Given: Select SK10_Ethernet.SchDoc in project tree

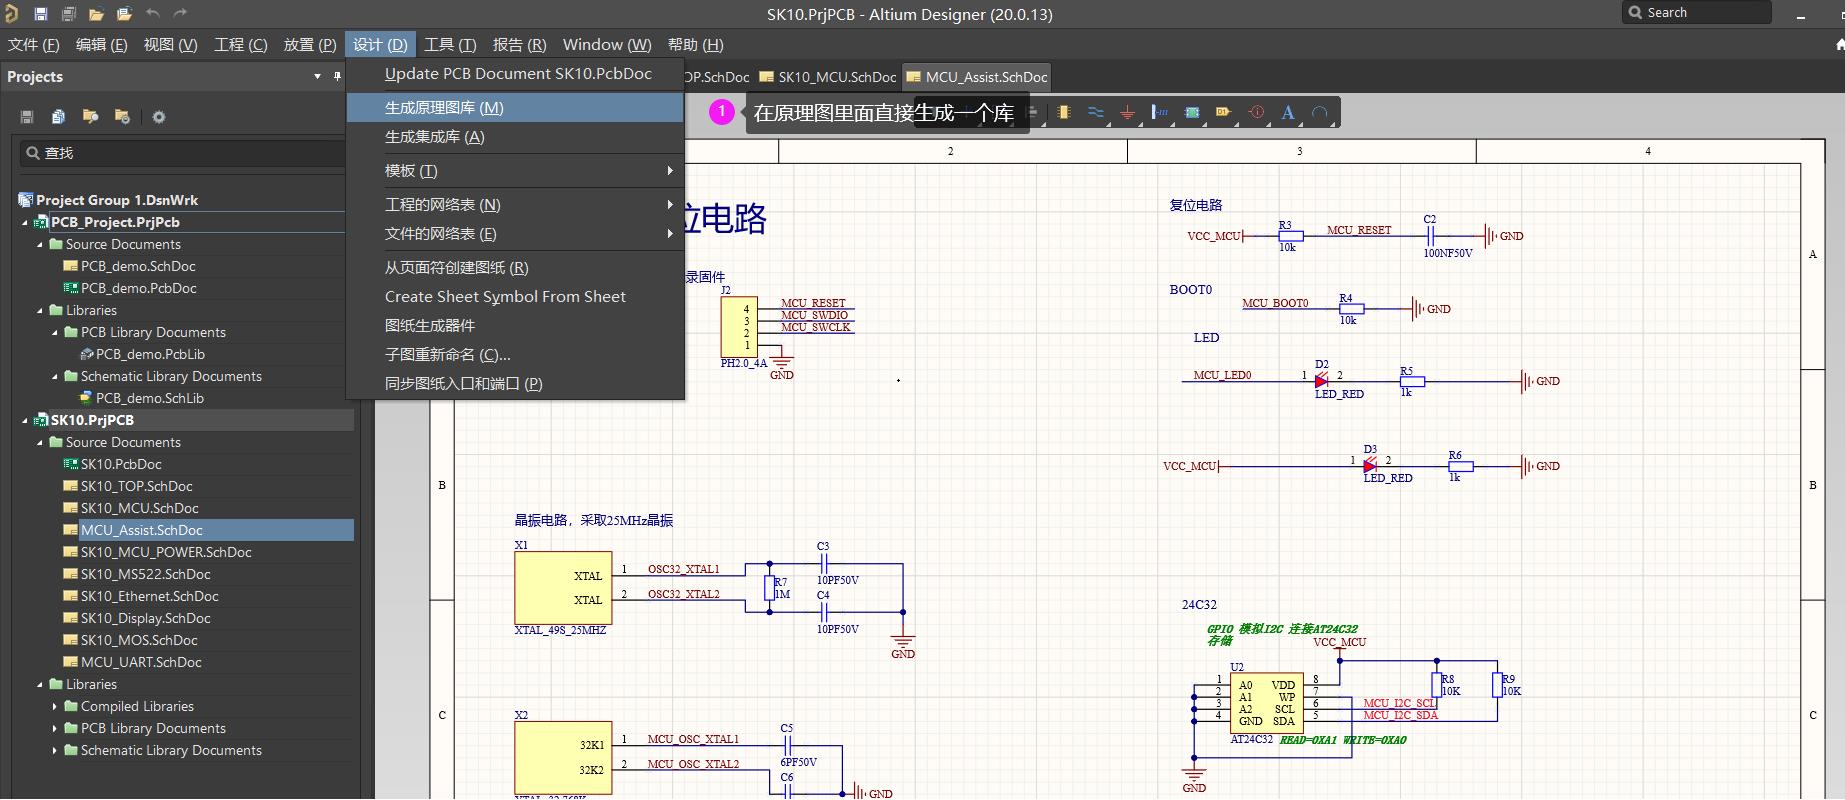Looking at the screenshot, I should [x=149, y=597].
